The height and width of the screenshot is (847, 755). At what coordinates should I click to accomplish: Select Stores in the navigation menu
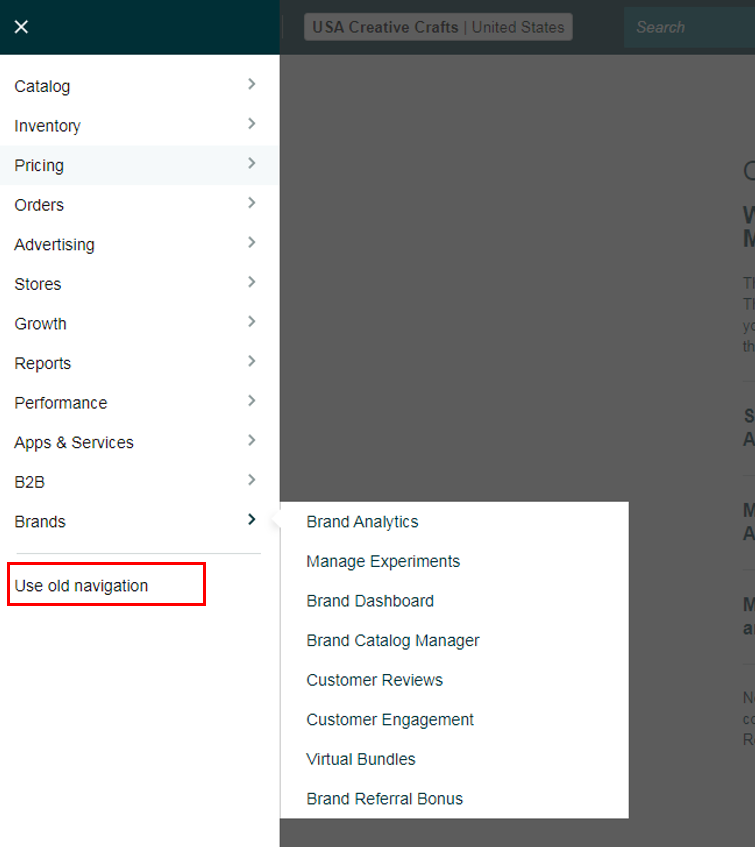tap(38, 284)
